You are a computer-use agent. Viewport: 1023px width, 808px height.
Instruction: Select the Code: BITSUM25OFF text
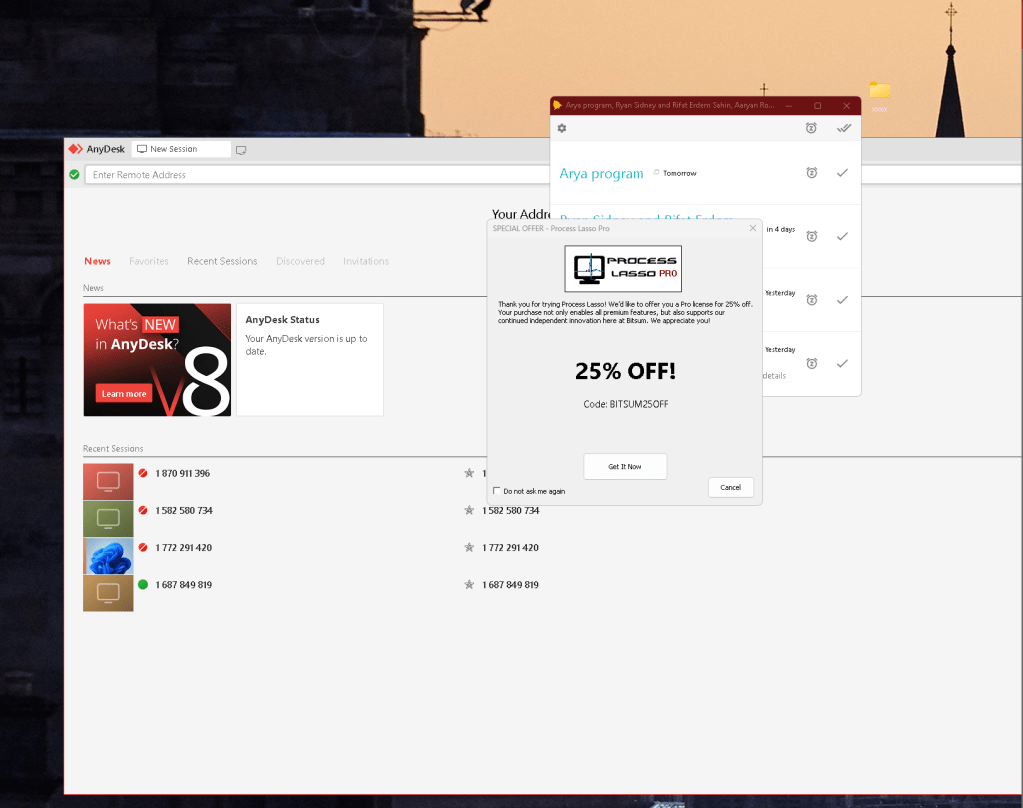(626, 404)
